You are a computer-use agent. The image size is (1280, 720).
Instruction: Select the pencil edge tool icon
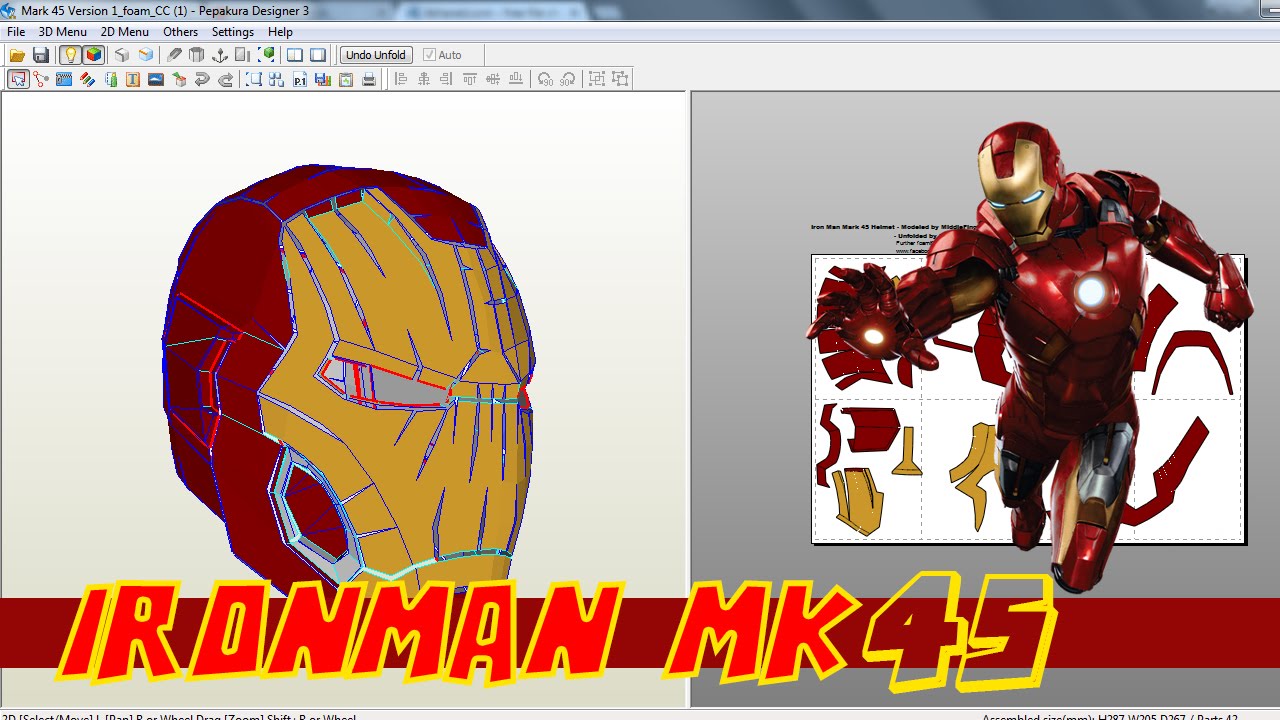tap(174, 55)
